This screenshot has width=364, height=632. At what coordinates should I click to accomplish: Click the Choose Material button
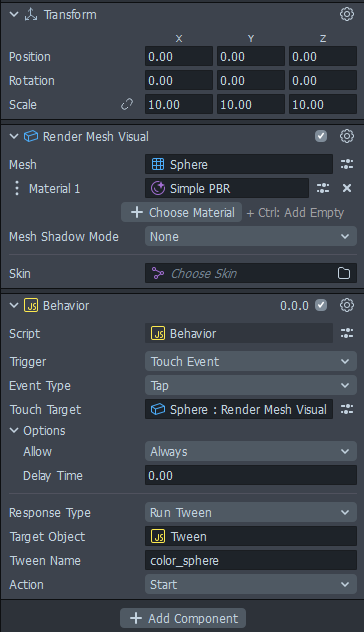click(181, 212)
